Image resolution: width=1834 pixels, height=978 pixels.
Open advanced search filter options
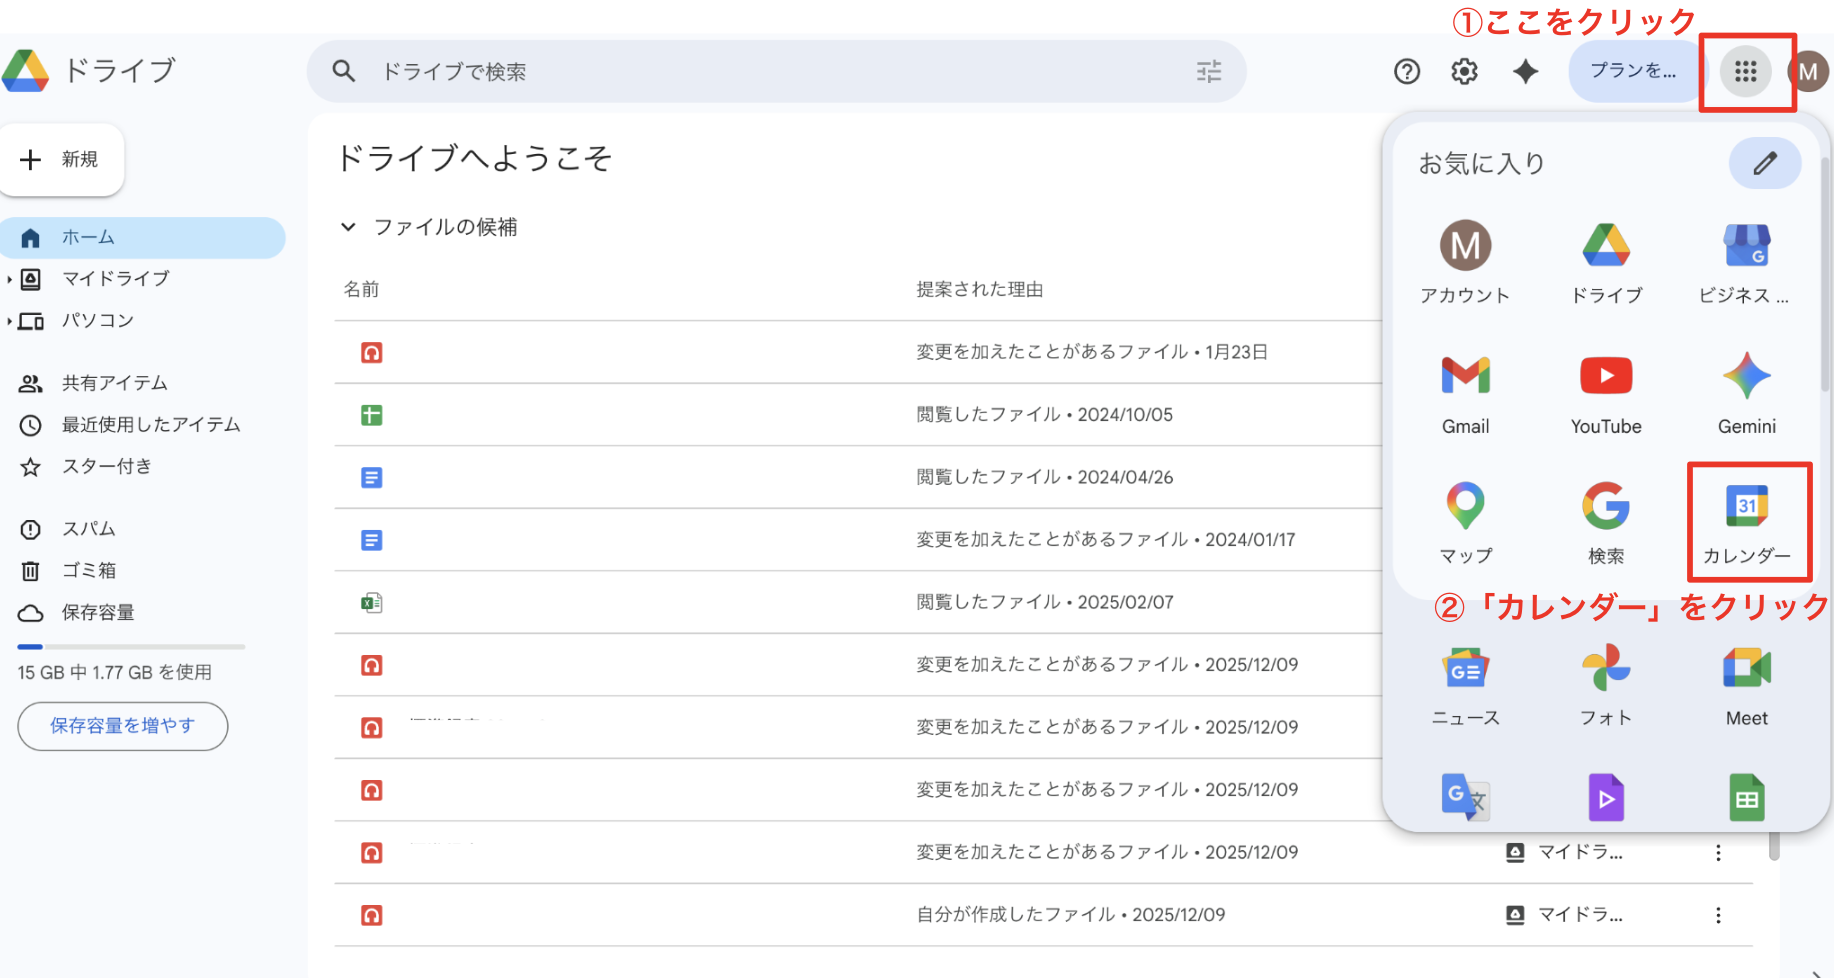coord(1209,71)
